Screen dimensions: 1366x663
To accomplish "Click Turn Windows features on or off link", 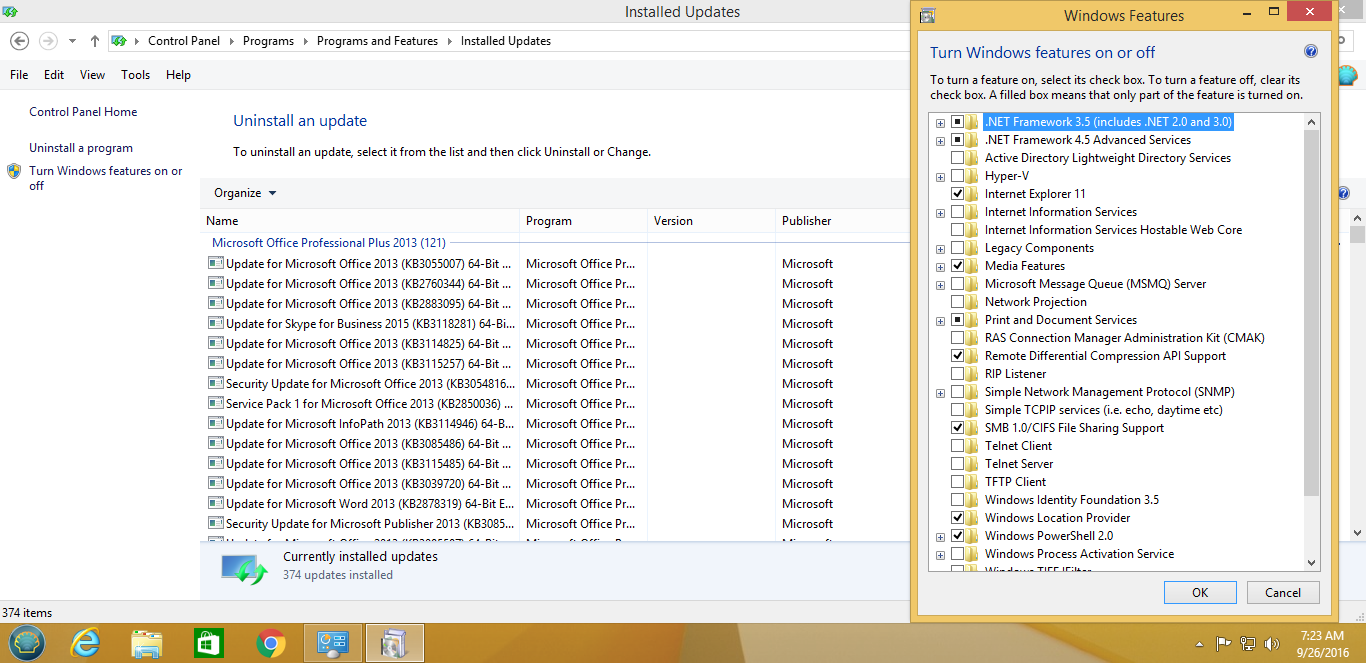I will click(x=106, y=178).
